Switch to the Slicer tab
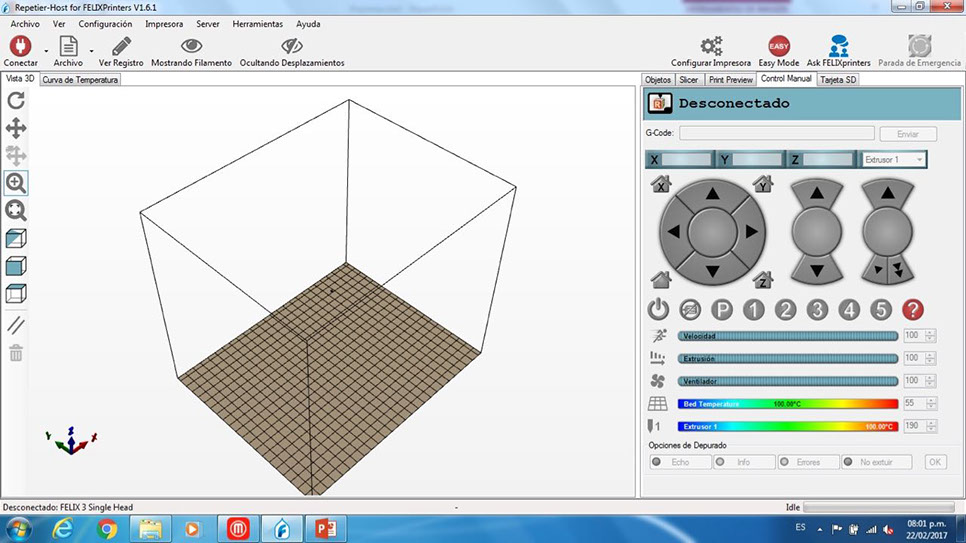This screenshot has width=966, height=543. pos(689,80)
